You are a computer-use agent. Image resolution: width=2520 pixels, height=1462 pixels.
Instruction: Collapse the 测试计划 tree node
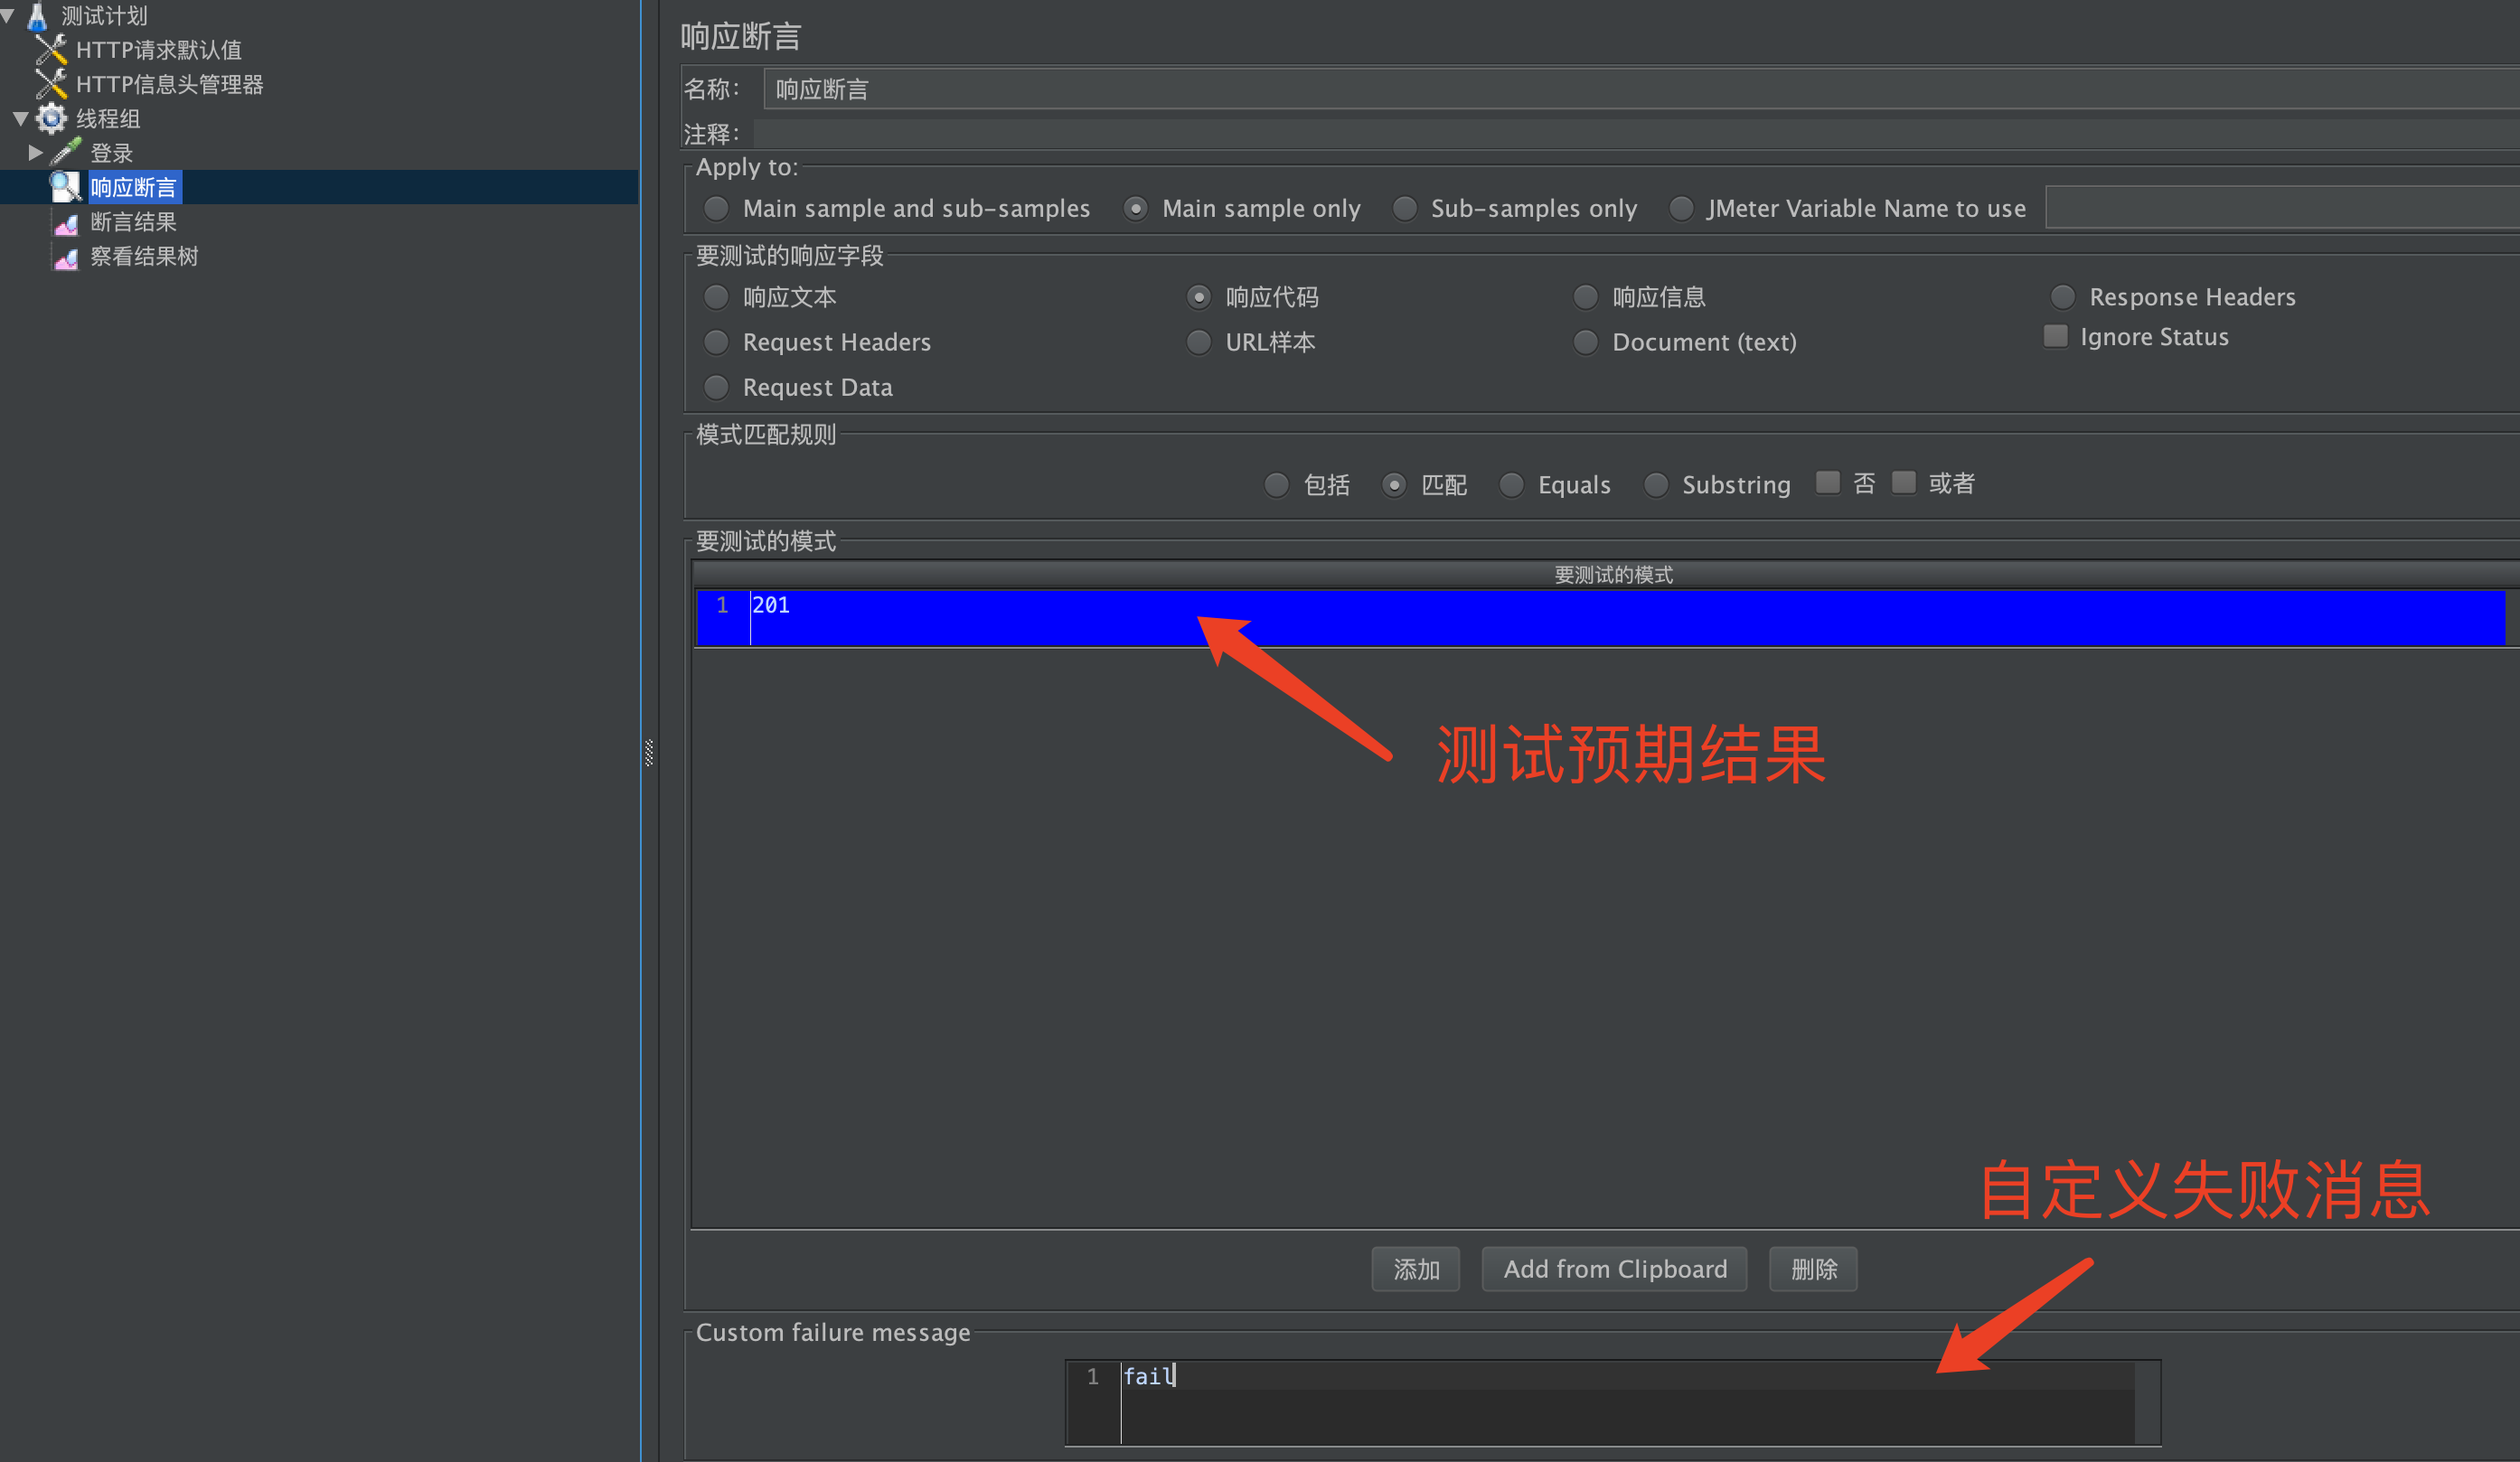click(8, 15)
